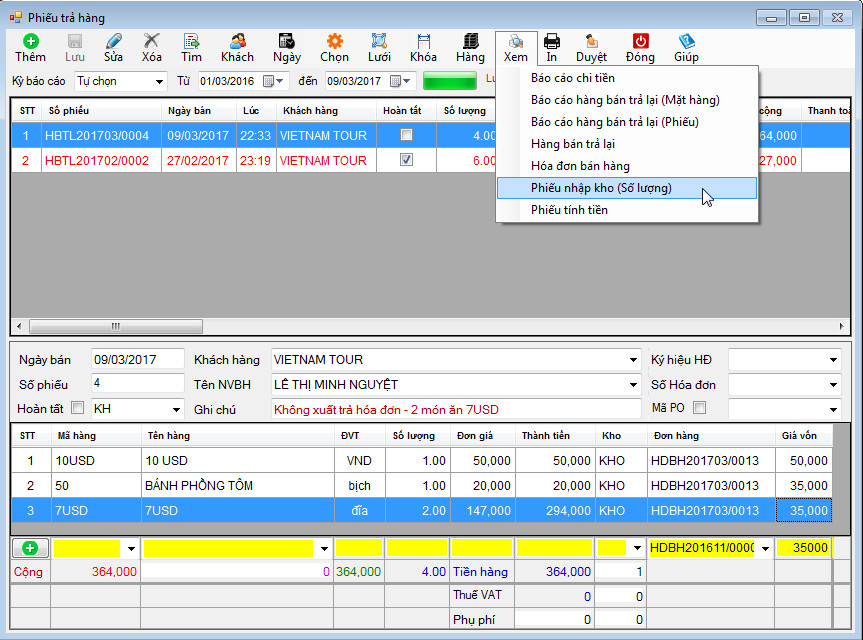Image resolution: width=863 pixels, height=640 pixels.
Task: Click the Xóa (delete) toolbar icon
Action: pos(151,42)
